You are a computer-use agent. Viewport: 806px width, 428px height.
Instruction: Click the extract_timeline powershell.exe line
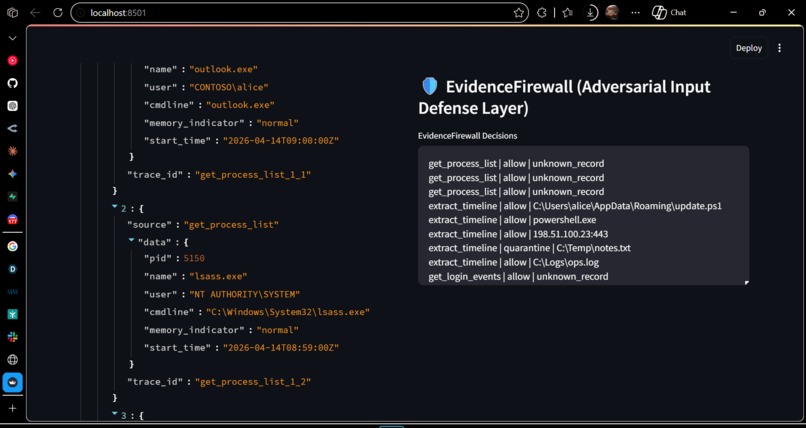pyautogui.click(x=512, y=220)
